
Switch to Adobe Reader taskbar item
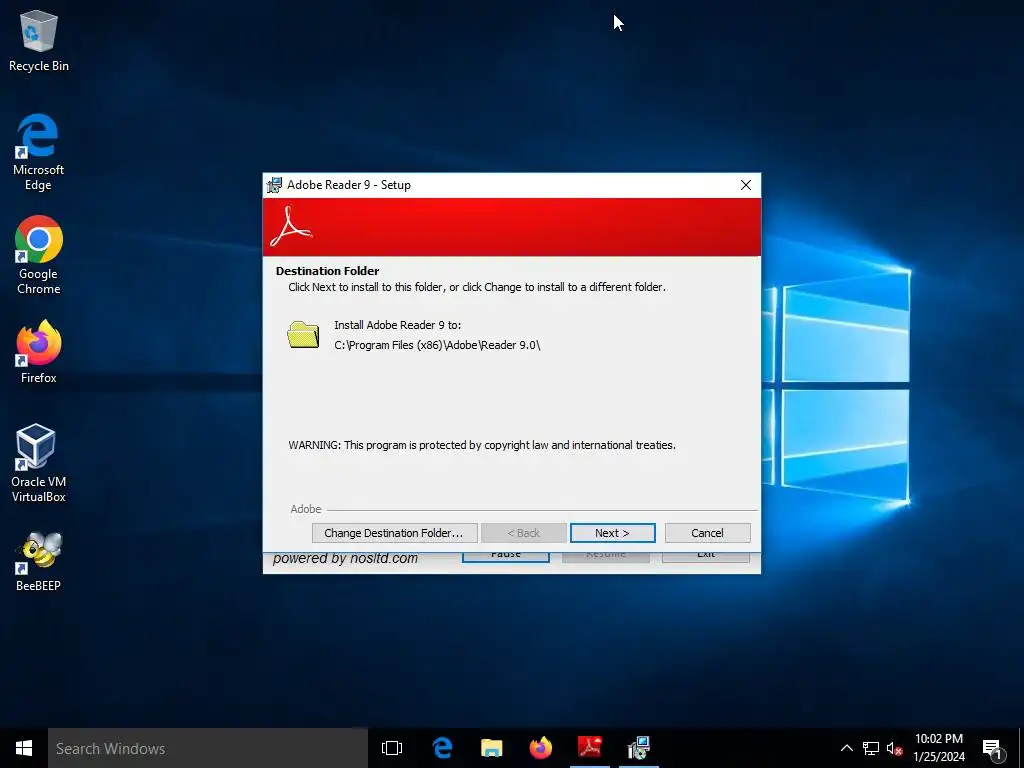pos(589,748)
